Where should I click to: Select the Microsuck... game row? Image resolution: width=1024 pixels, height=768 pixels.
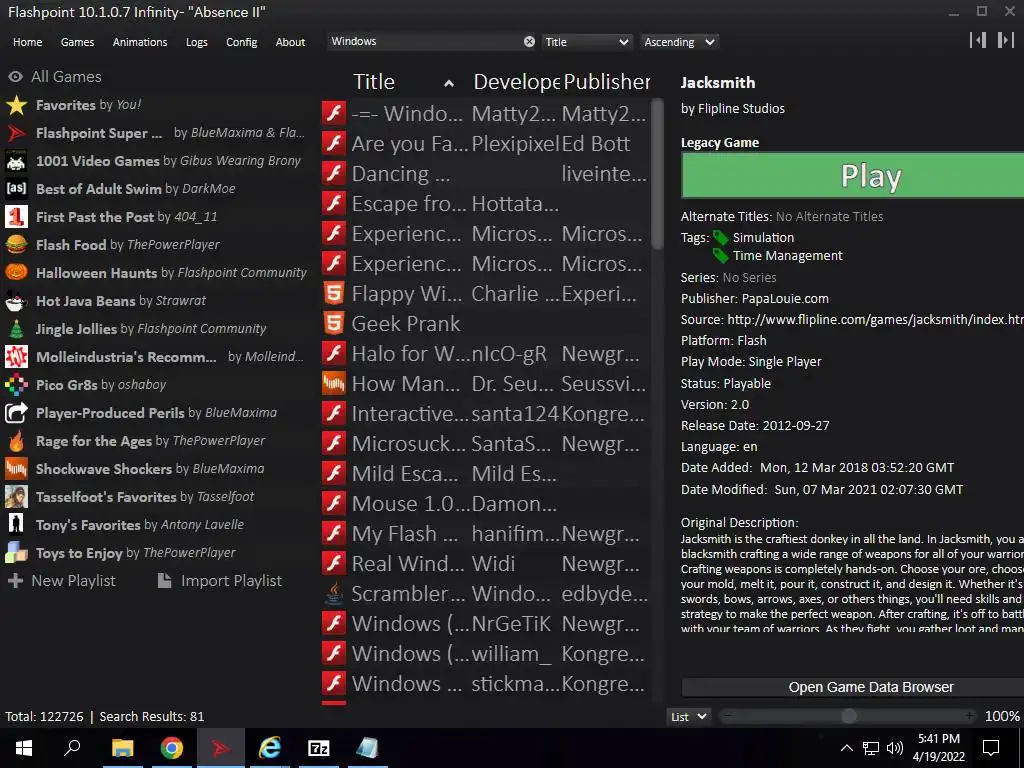485,444
